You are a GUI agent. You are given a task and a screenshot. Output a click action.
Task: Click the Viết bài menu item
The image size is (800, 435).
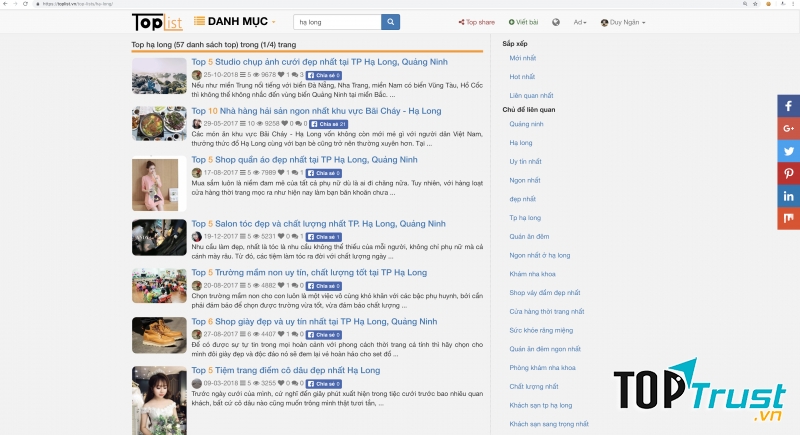coord(523,22)
